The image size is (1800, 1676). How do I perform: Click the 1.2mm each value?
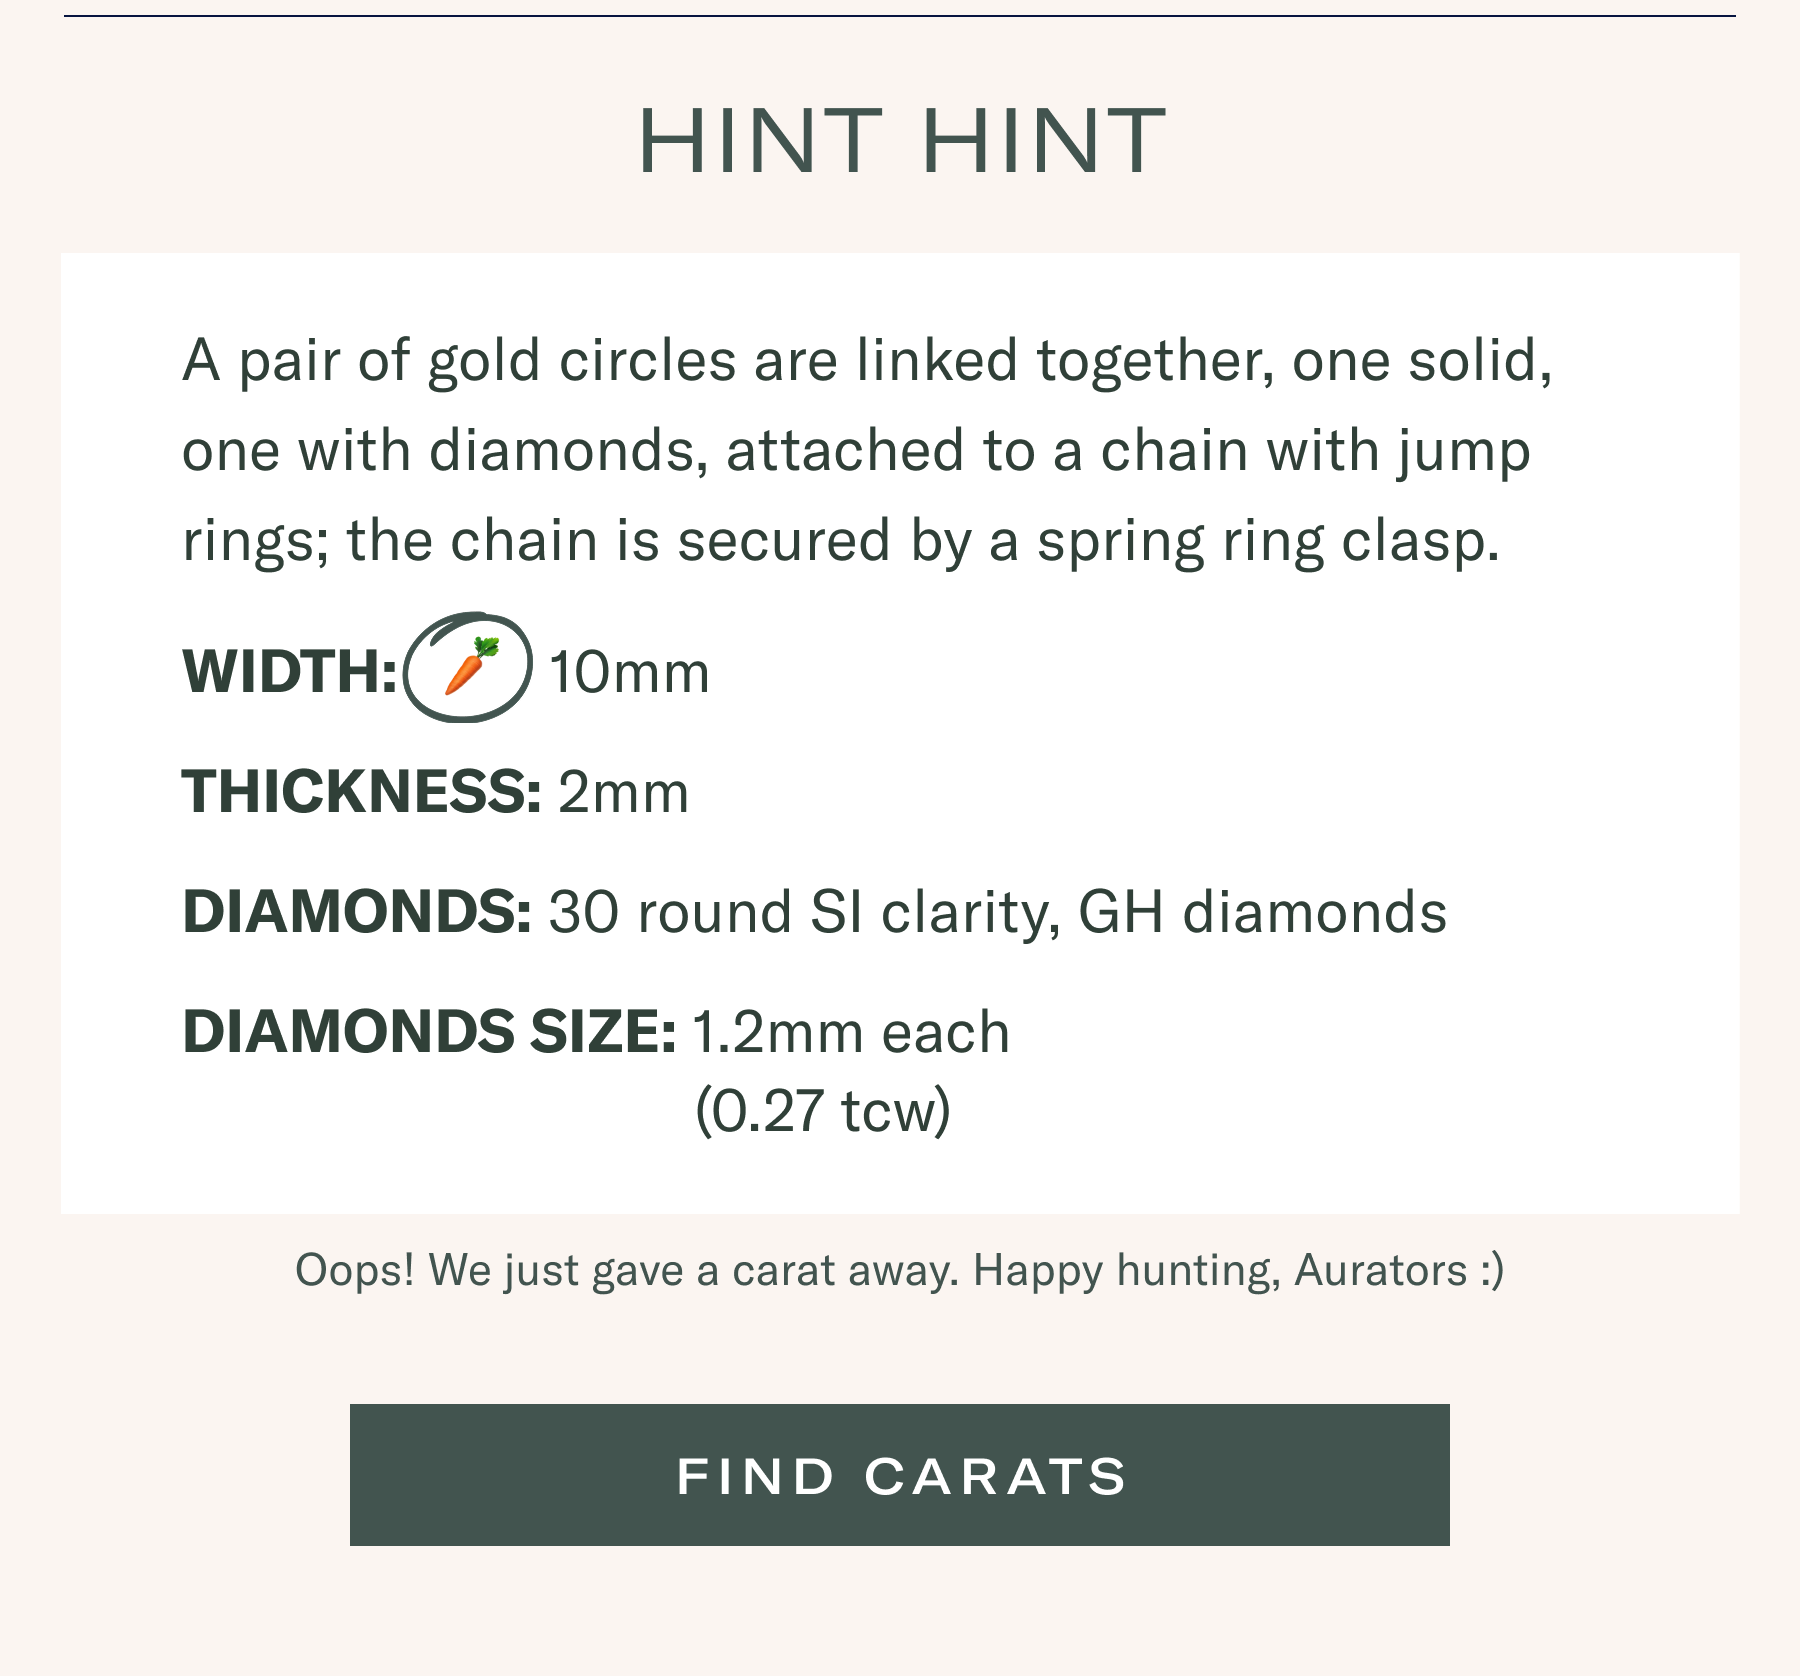[850, 1032]
